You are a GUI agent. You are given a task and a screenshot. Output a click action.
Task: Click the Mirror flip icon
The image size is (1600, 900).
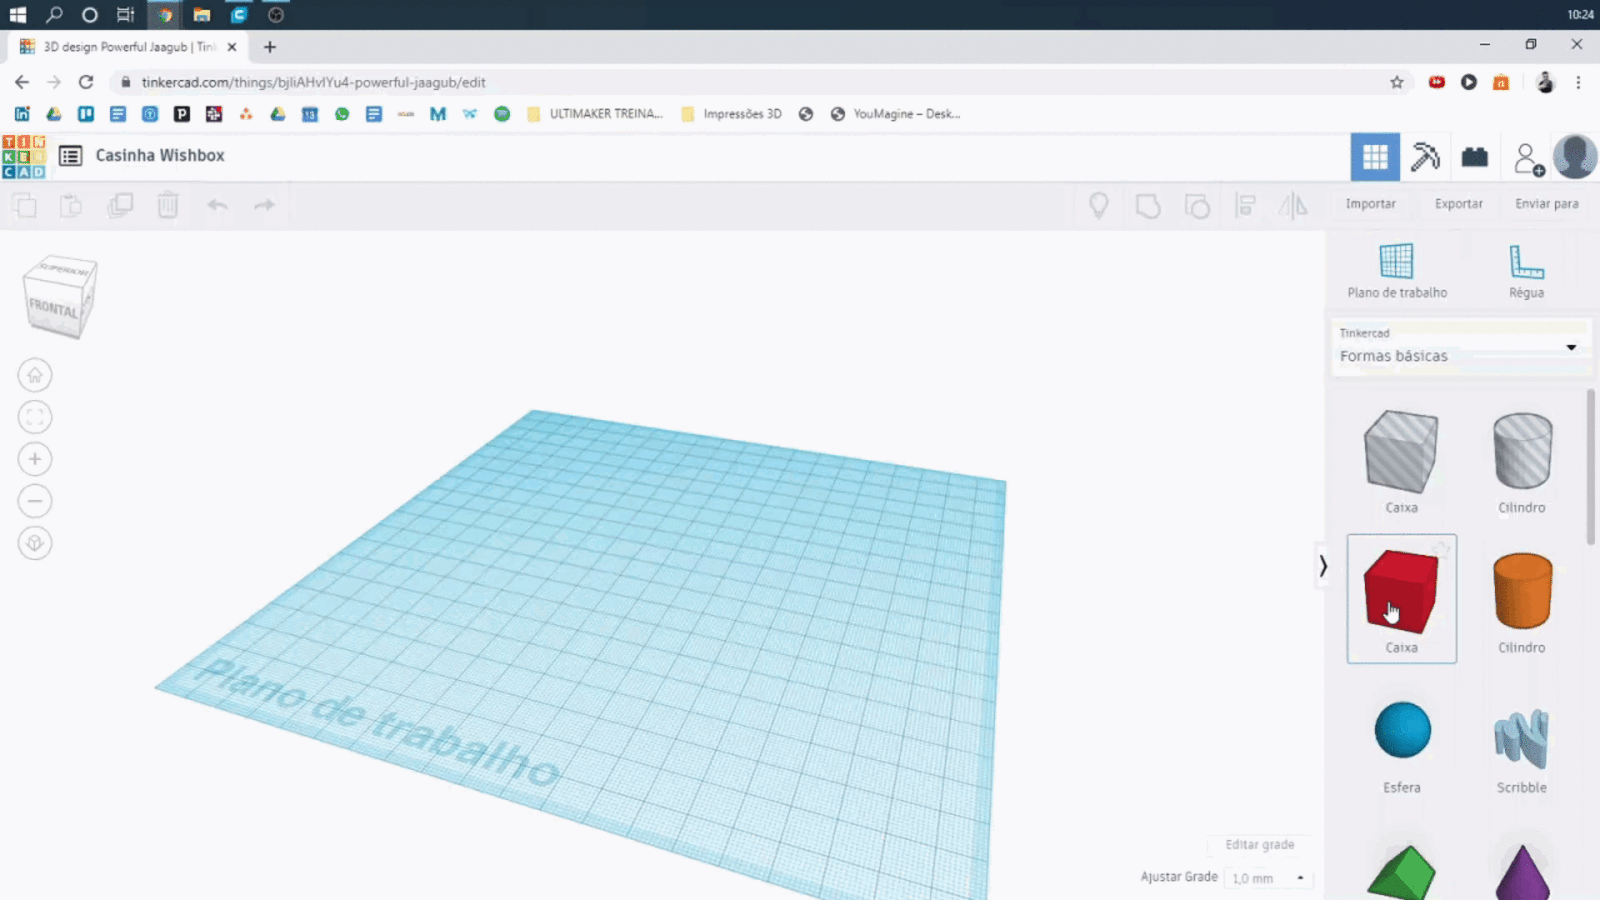1293,206
